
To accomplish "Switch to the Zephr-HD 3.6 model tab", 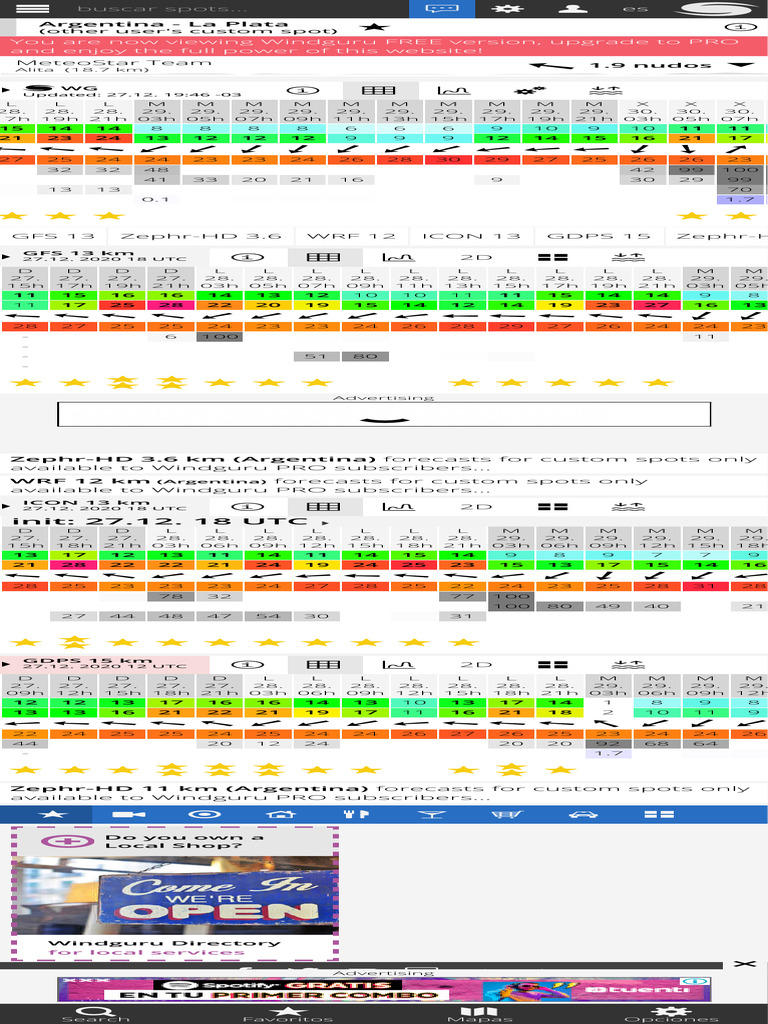I will pyautogui.click(x=200, y=236).
